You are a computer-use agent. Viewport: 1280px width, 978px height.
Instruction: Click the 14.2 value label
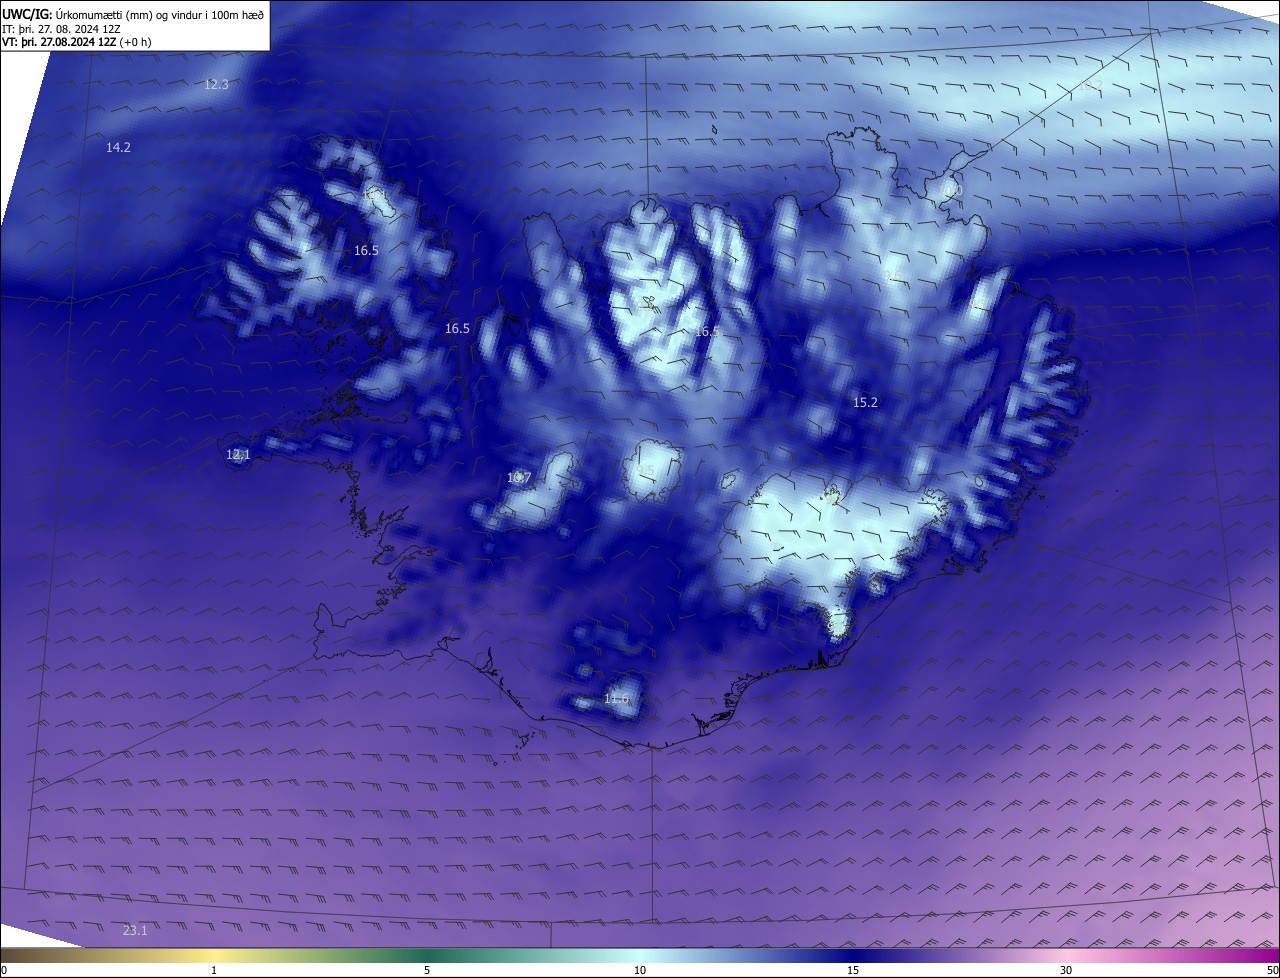pyautogui.click(x=118, y=148)
